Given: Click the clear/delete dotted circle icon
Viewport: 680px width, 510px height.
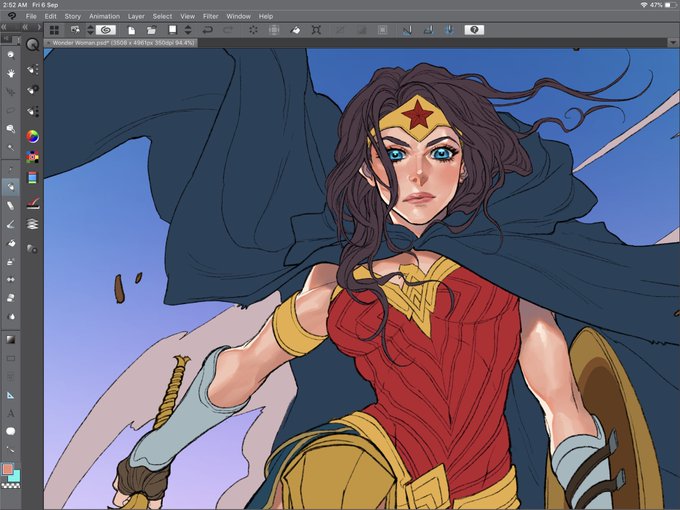Looking at the screenshot, I should click(x=253, y=30).
